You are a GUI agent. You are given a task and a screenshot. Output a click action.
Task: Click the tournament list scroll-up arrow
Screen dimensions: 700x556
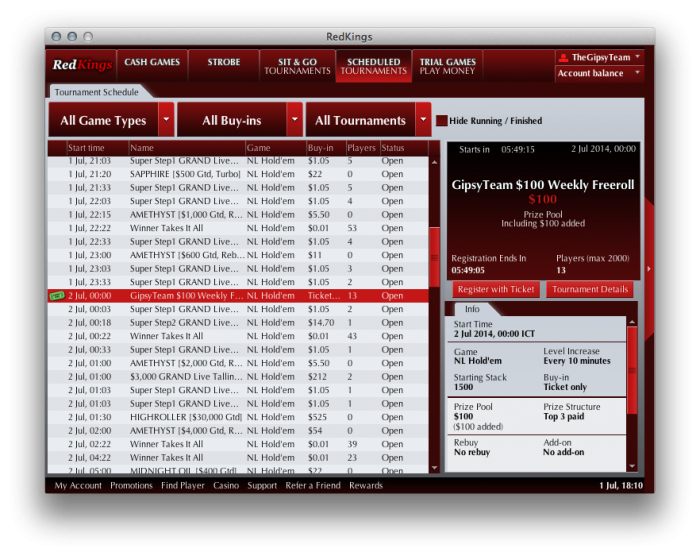434,162
